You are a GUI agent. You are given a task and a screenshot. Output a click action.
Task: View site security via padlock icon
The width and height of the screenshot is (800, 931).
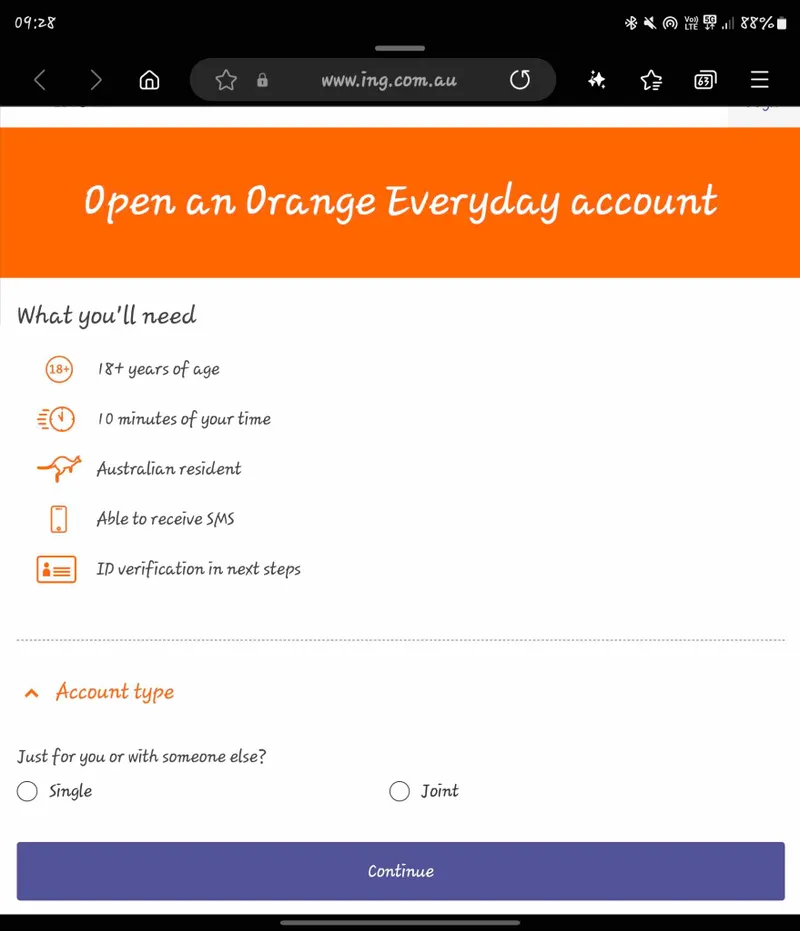[x=262, y=80]
